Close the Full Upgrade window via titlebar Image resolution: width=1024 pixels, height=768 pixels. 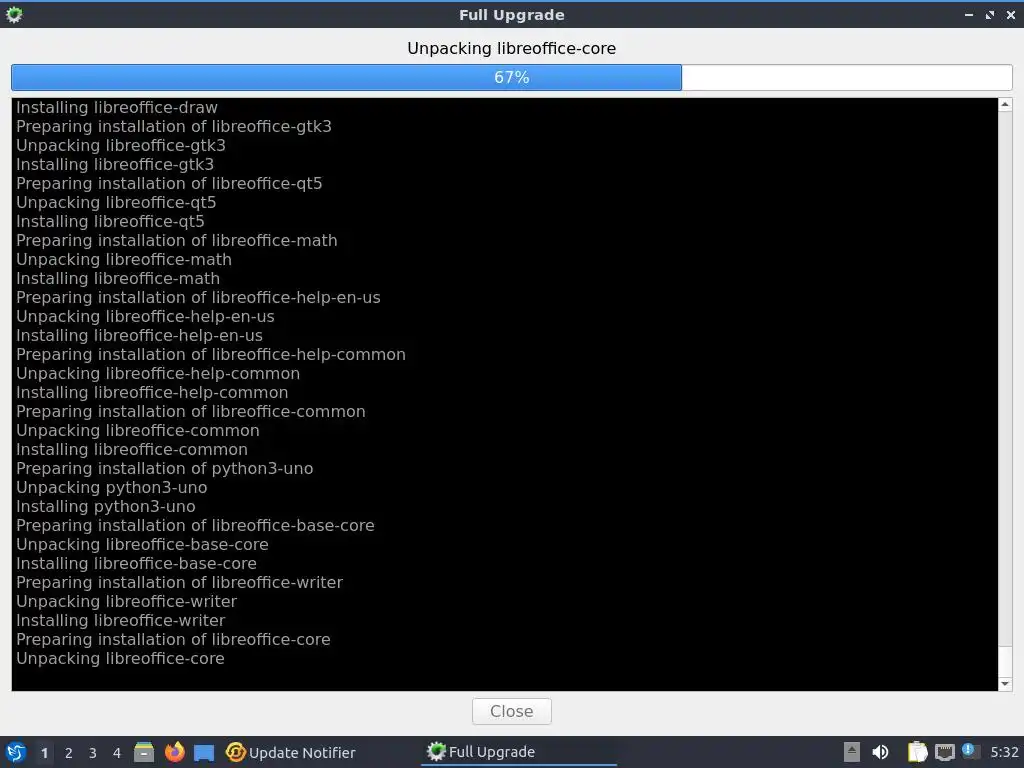[x=1010, y=14]
